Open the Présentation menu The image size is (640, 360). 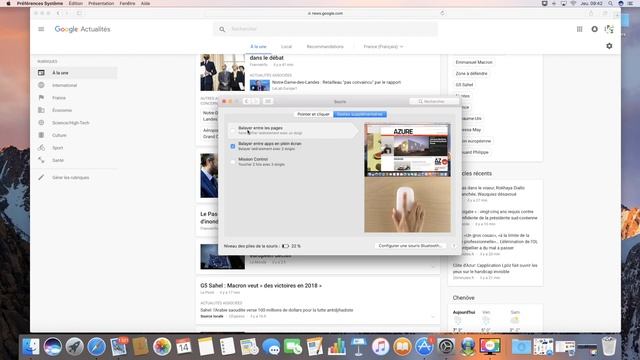[x=101, y=3]
